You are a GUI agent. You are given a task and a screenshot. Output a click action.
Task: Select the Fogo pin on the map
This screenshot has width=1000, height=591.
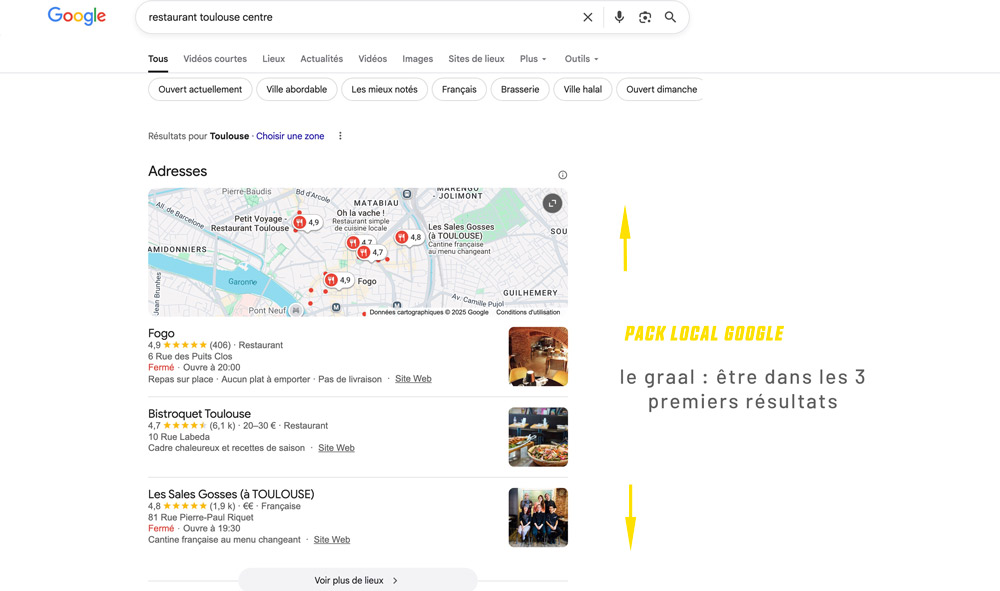click(x=330, y=280)
